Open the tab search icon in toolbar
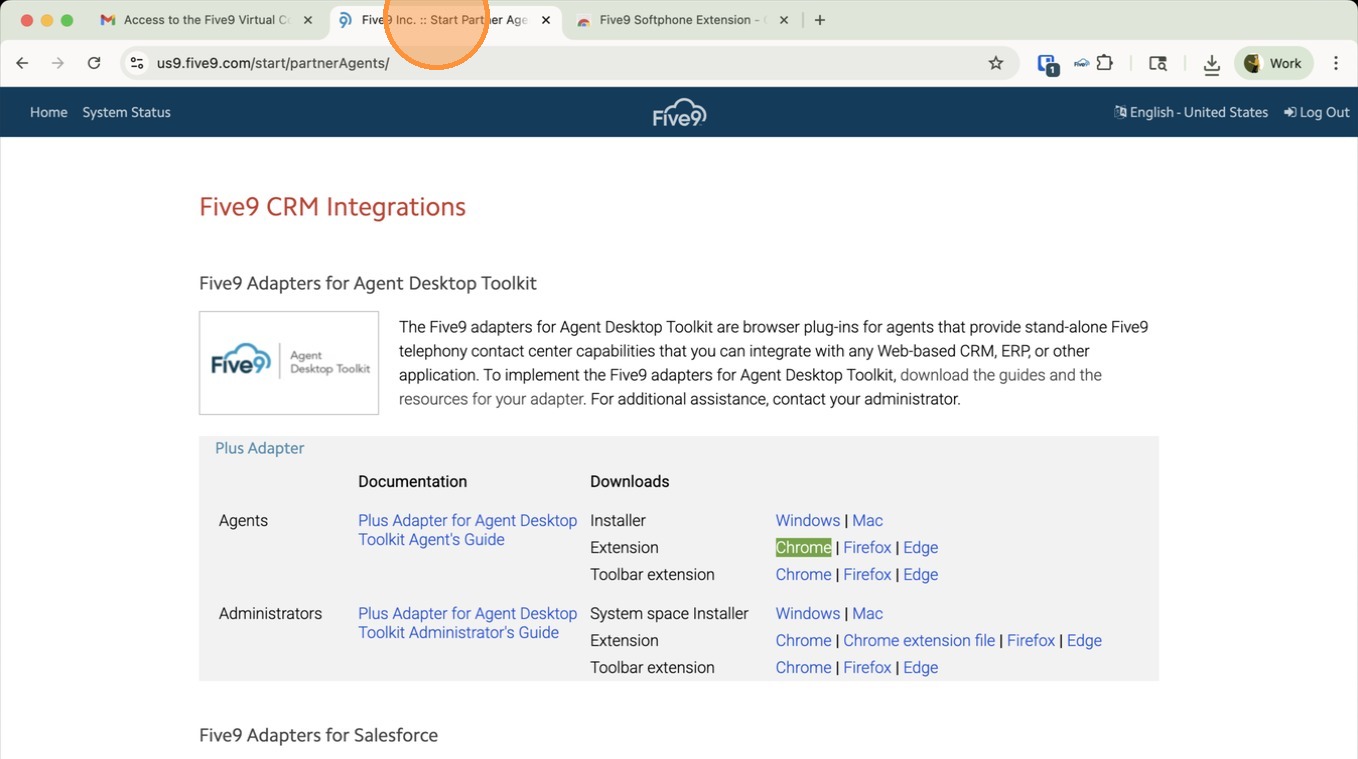 point(1158,63)
